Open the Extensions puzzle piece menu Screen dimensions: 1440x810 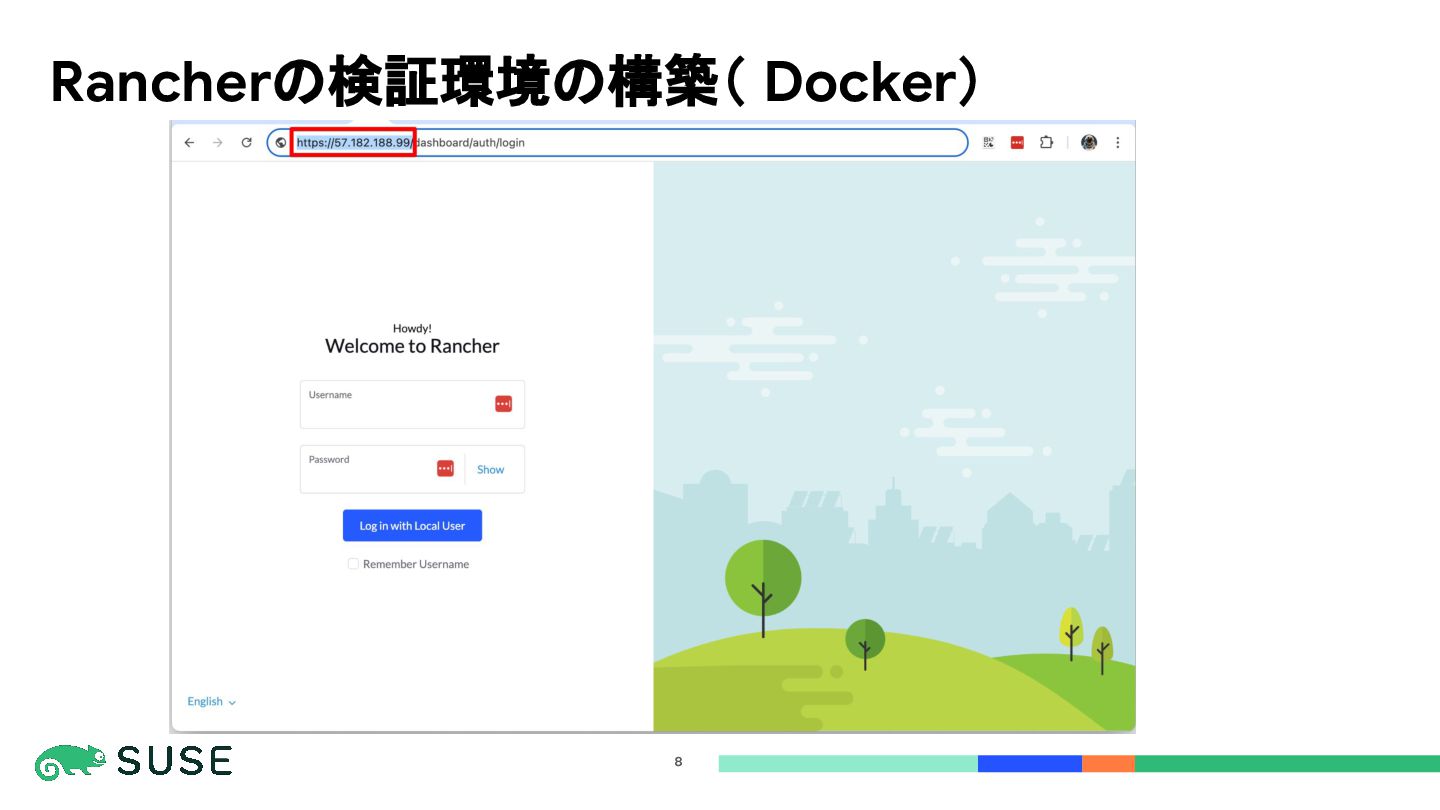[1046, 143]
